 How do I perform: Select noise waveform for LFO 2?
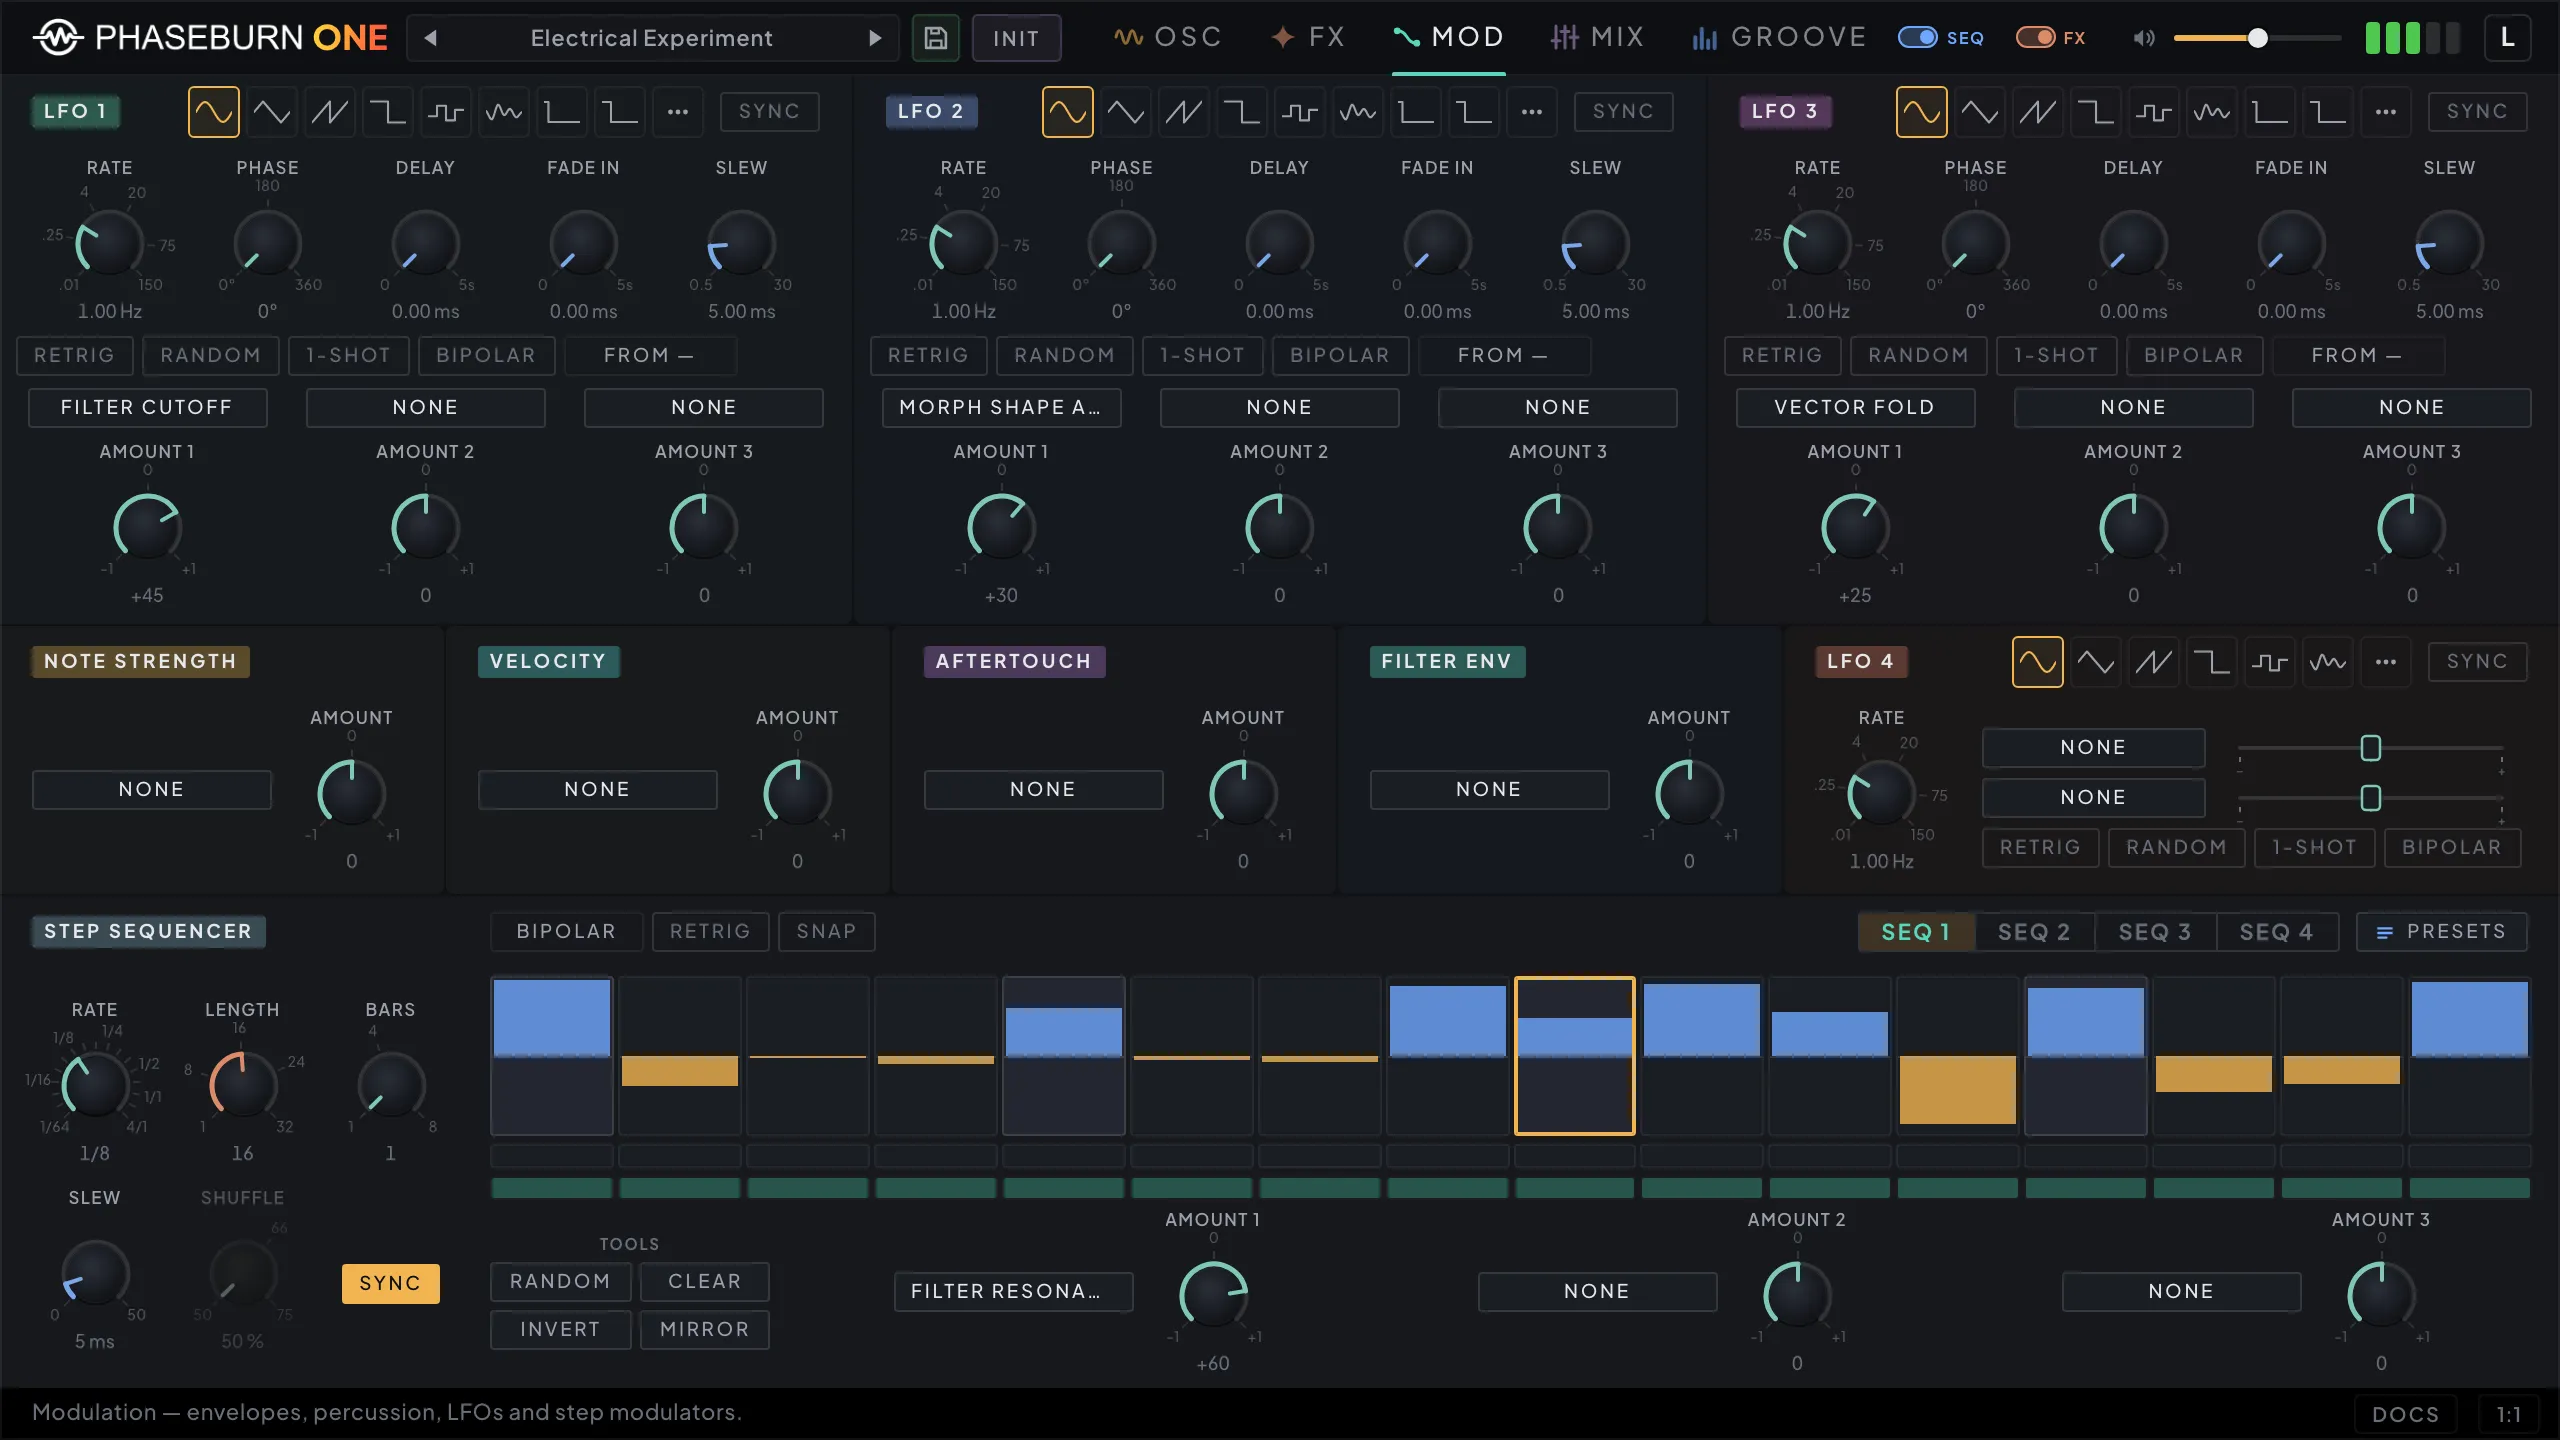pyautogui.click(x=1357, y=112)
